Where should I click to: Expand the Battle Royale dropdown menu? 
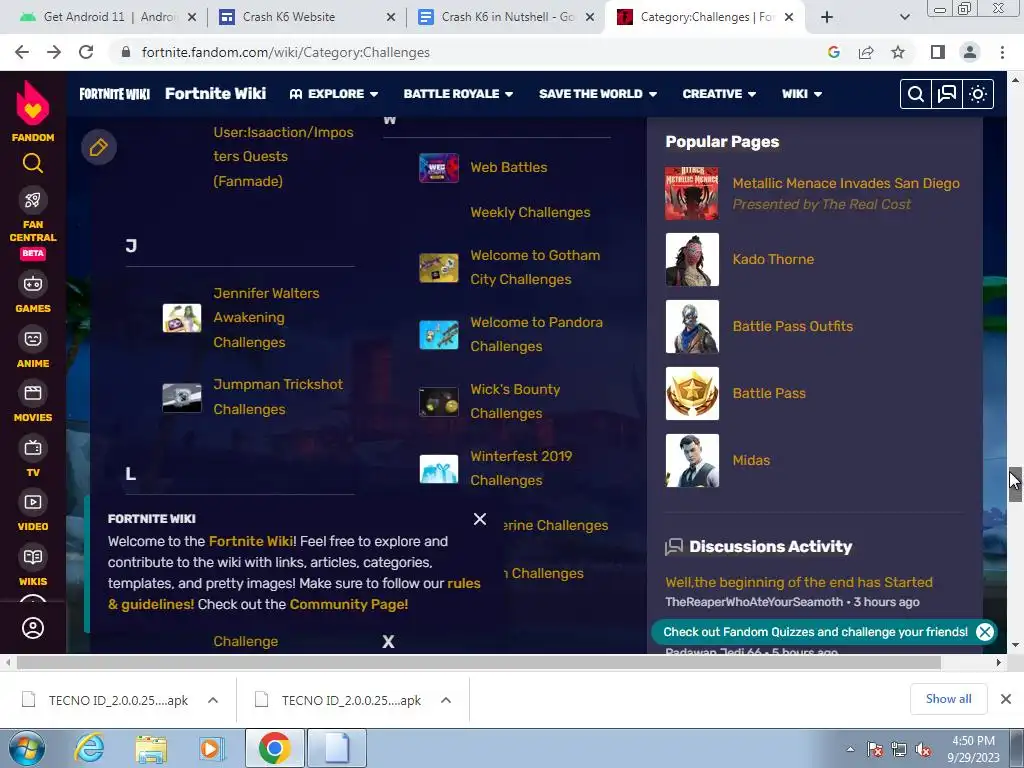pyautogui.click(x=458, y=94)
